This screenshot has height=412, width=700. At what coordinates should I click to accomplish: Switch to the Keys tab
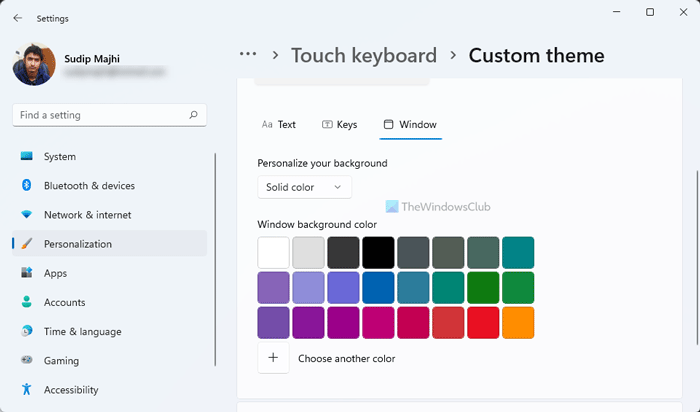pos(339,125)
